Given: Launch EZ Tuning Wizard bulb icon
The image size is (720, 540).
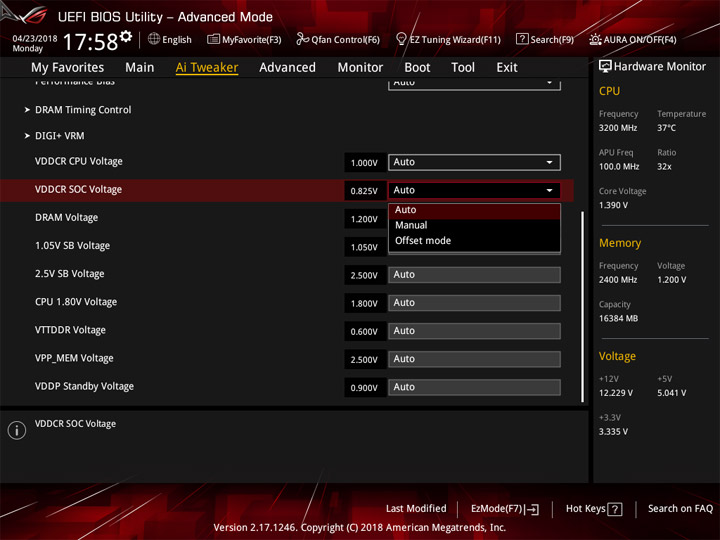Looking at the screenshot, I should (x=401, y=39).
